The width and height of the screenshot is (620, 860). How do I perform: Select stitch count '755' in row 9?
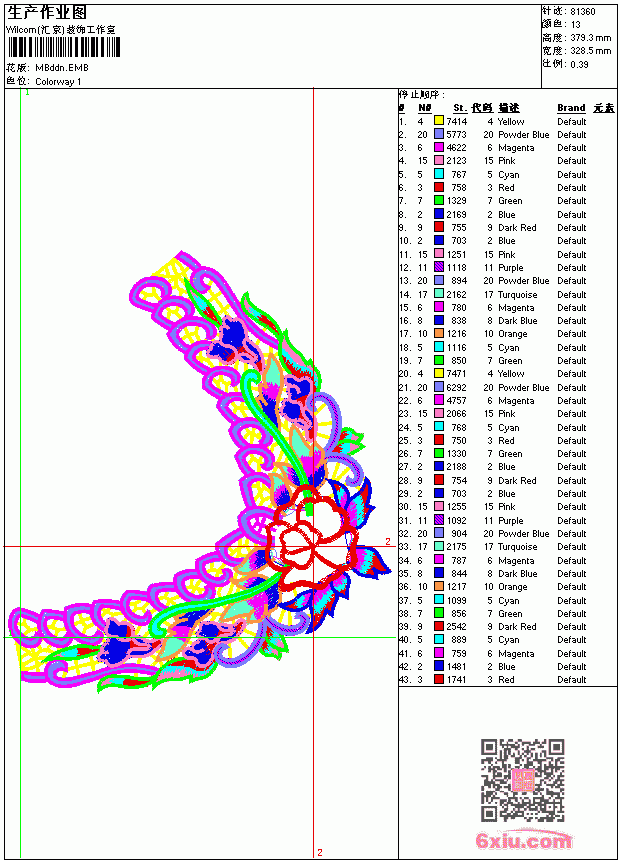click(459, 227)
